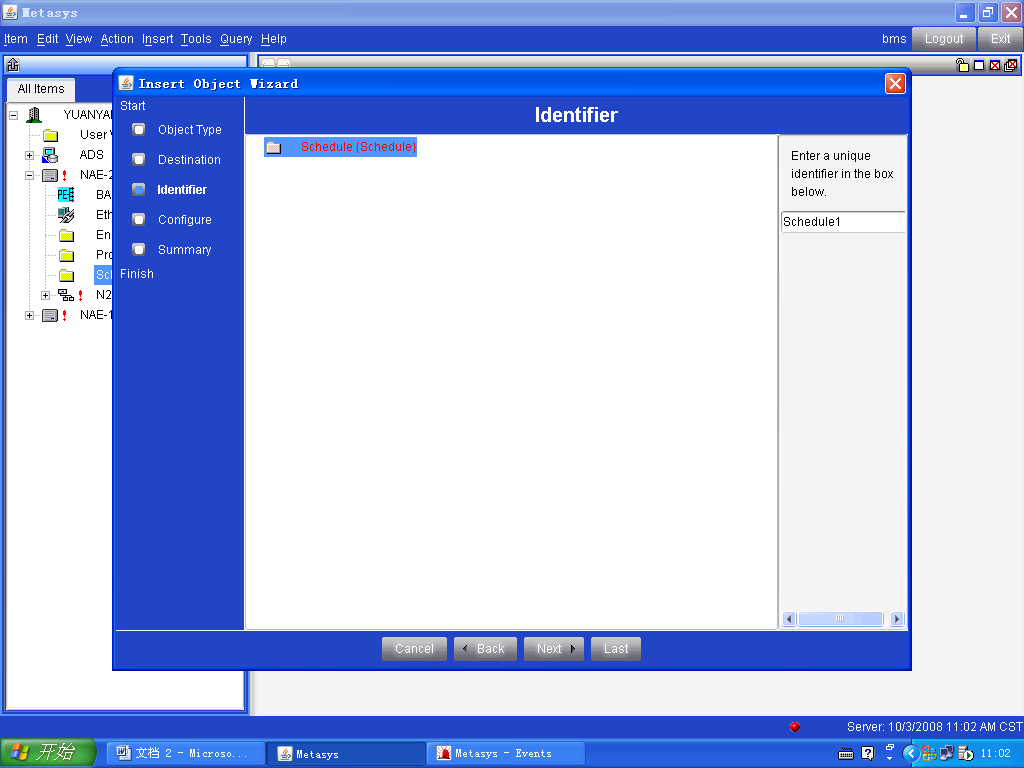Click the red alarm indicator in status bar
Viewport: 1024px width, 768px height.
click(795, 727)
